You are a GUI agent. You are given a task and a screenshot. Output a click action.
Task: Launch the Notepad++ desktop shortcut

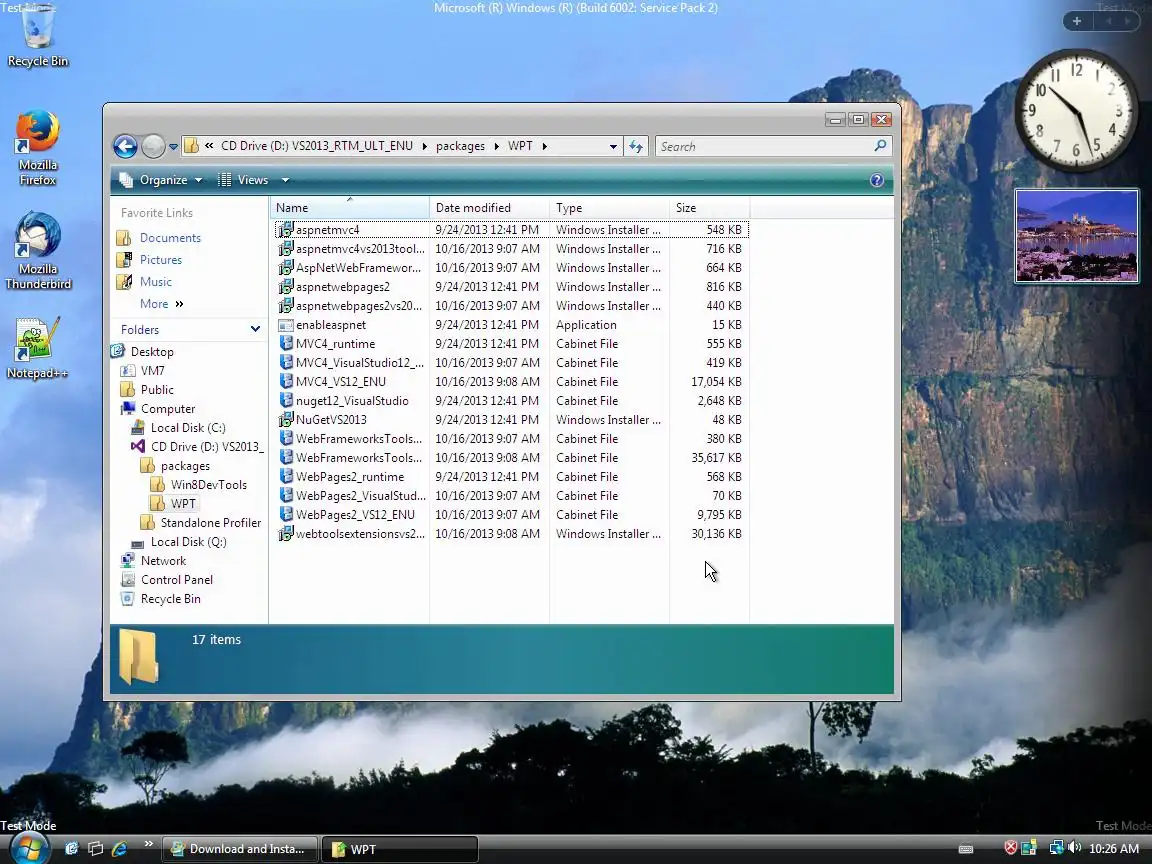point(37,347)
